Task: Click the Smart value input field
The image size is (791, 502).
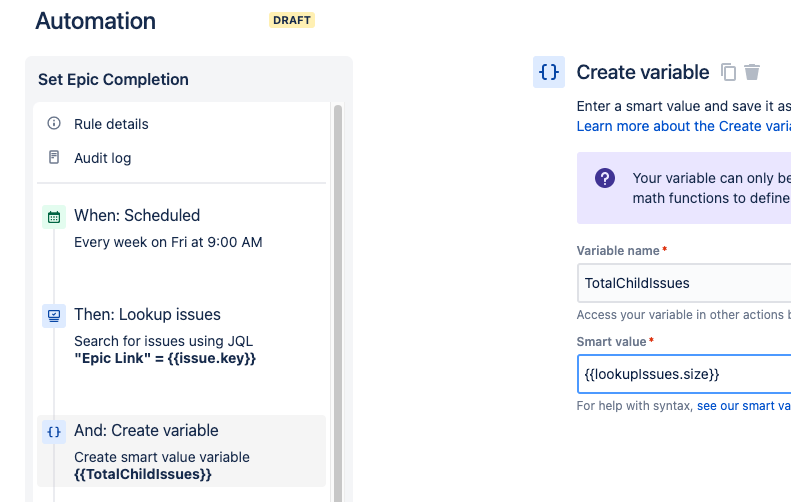Action: (684, 374)
